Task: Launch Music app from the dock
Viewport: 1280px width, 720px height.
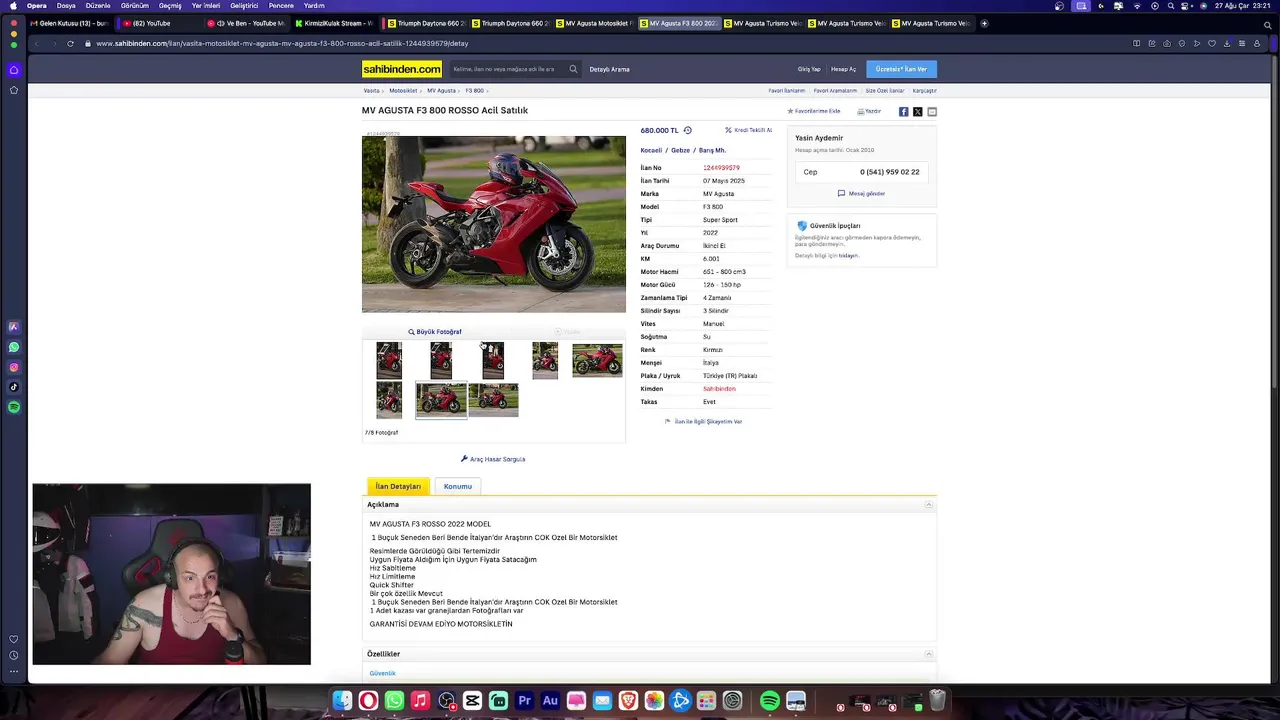Action: point(420,701)
